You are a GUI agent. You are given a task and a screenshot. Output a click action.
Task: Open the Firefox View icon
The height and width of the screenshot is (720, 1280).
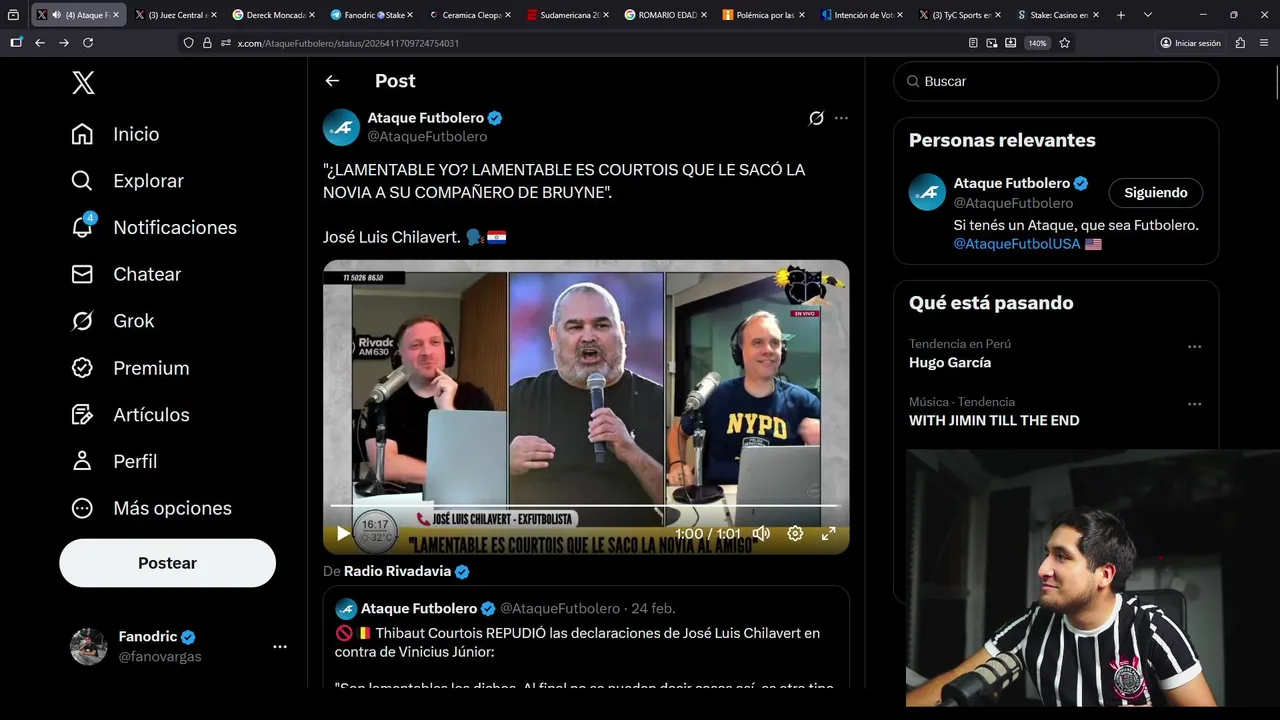[x=13, y=15]
